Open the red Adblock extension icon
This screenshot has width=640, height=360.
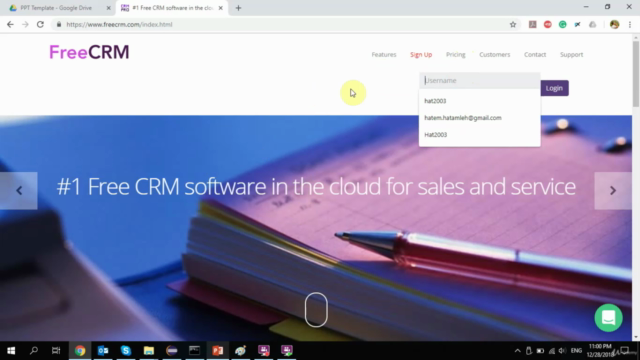[x=547, y=24]
